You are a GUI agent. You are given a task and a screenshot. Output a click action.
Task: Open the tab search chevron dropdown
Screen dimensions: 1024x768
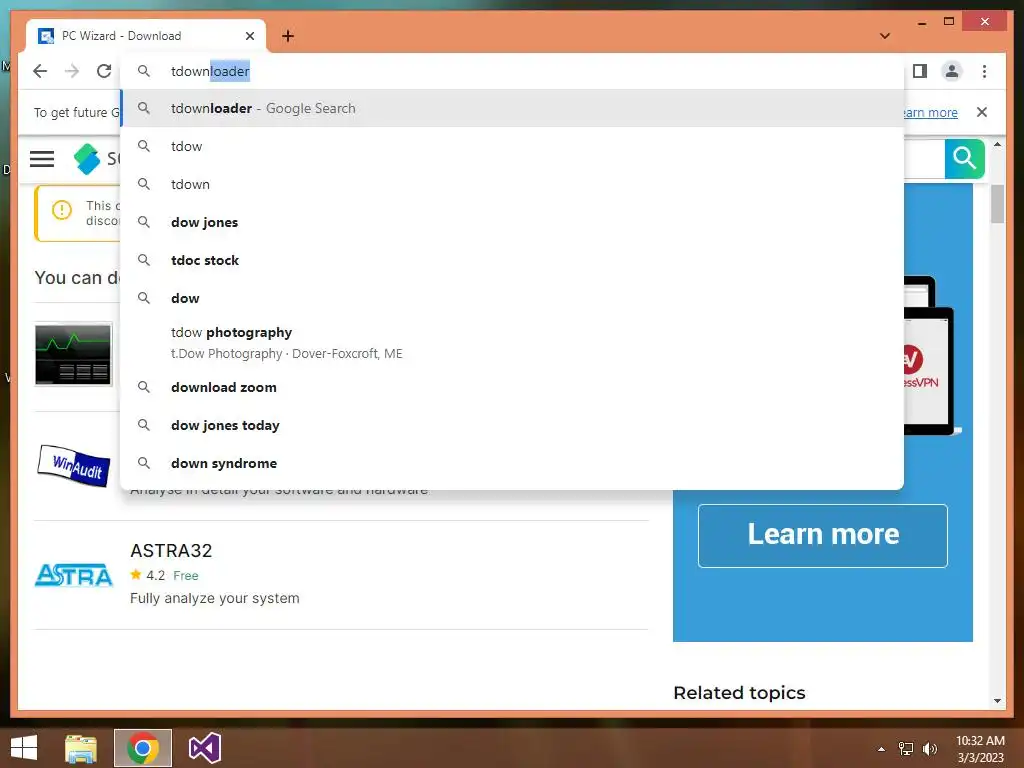coord(885,36)
